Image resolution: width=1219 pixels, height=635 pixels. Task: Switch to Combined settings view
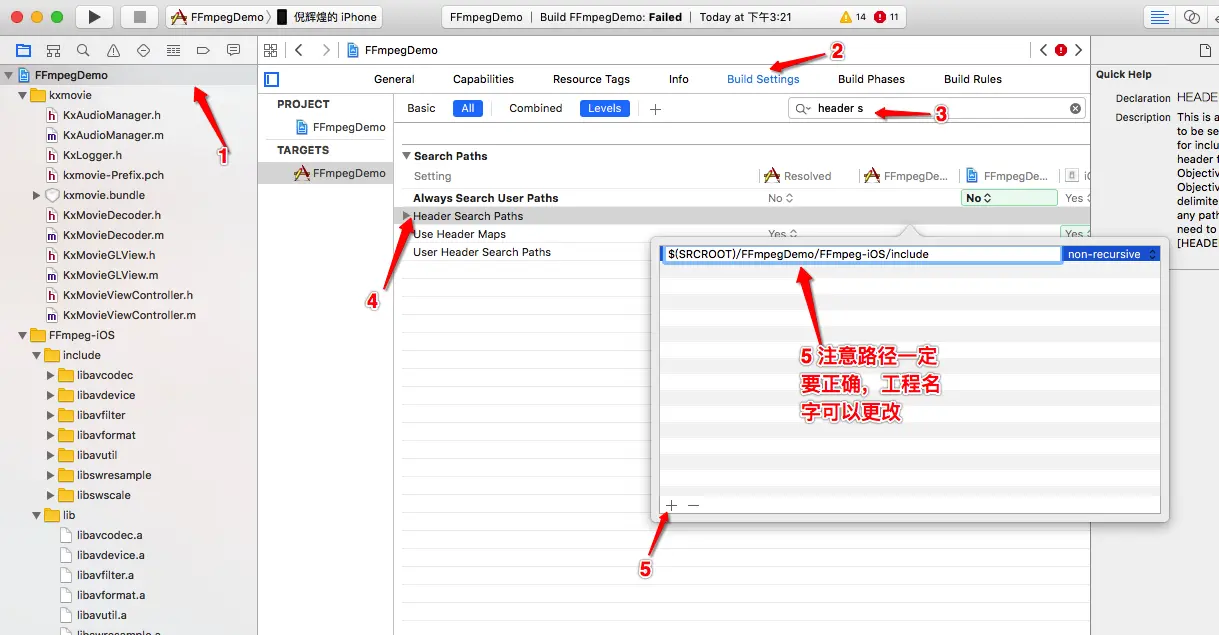point(536,108)
